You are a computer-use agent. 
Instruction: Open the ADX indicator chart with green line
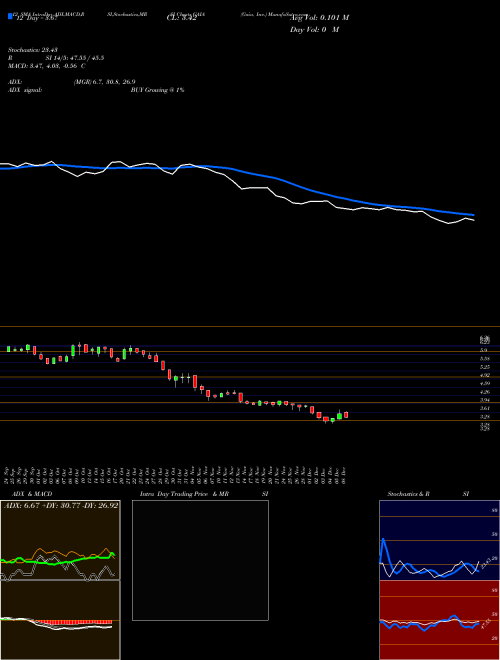tap(60, 540)
